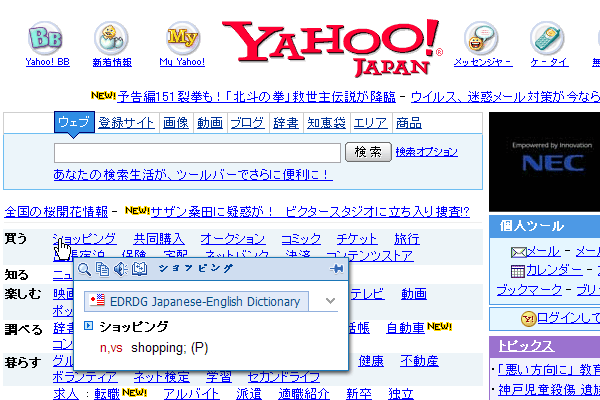Open the toolbar promo link below search box

pyautogui.click(x=193, y=175)
